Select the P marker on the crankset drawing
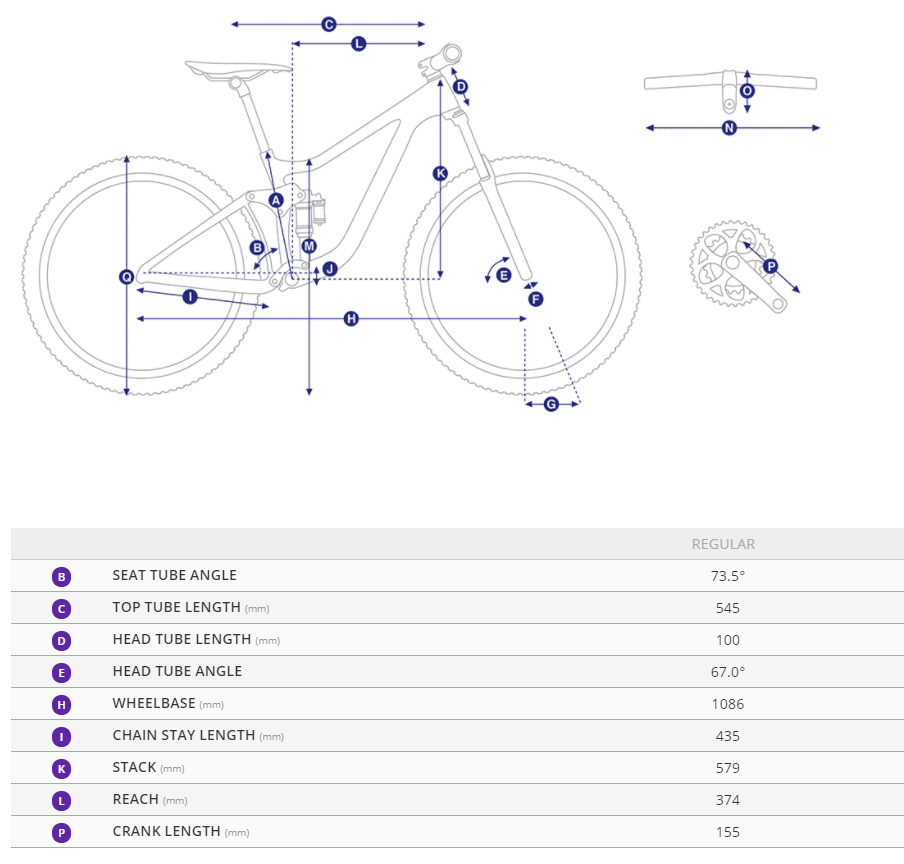The width and height of the screenshot is (904, 864). click(770, 266)
